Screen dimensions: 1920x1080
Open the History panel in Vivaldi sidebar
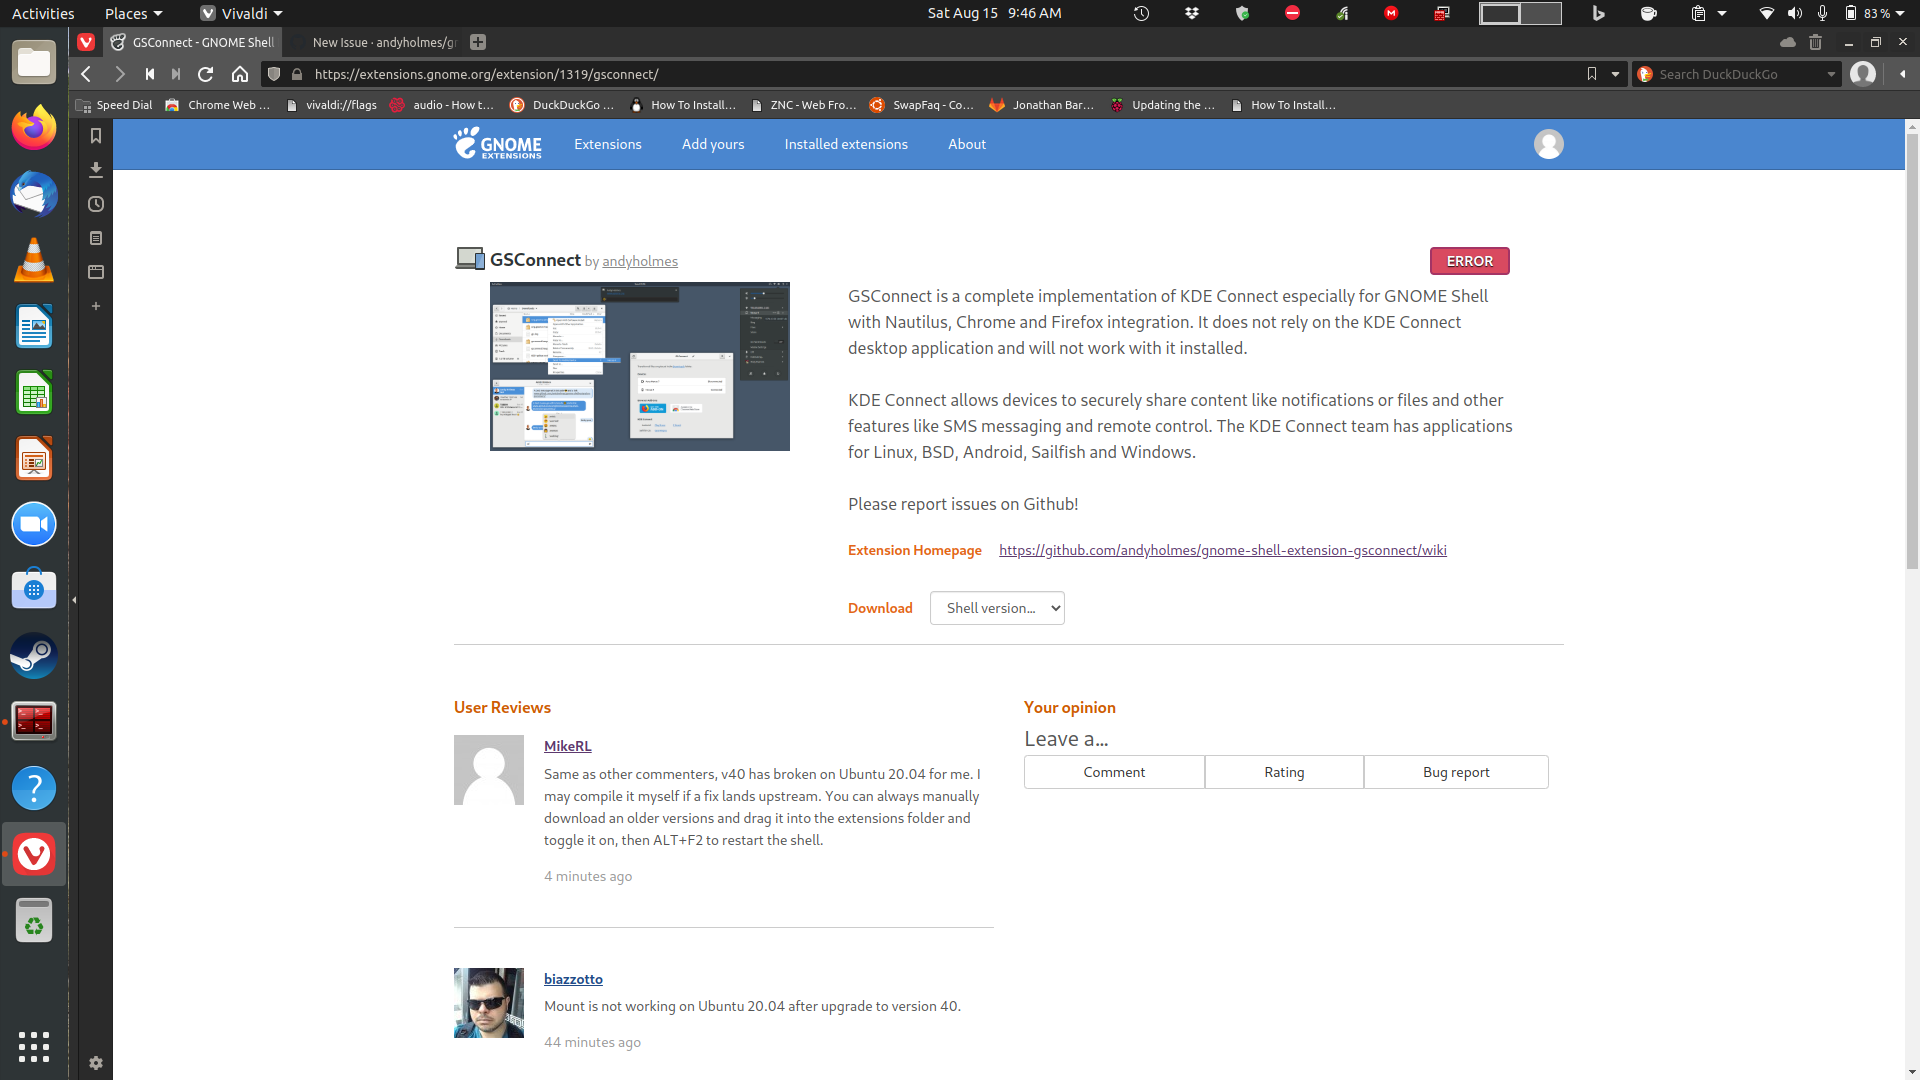pyautogui.click(x=96, y=204)
